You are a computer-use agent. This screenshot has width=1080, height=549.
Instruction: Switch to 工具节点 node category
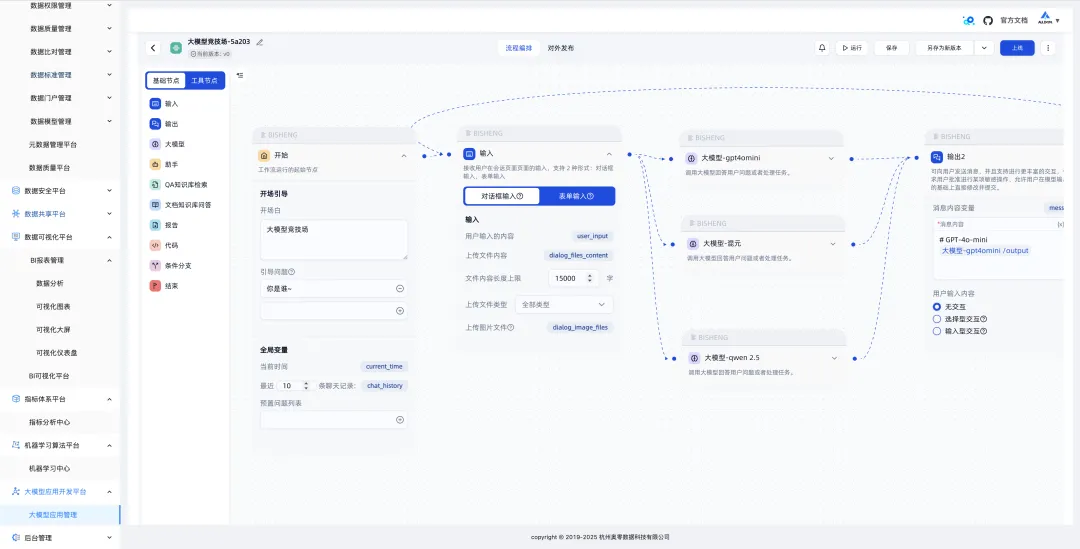point(205,81)
